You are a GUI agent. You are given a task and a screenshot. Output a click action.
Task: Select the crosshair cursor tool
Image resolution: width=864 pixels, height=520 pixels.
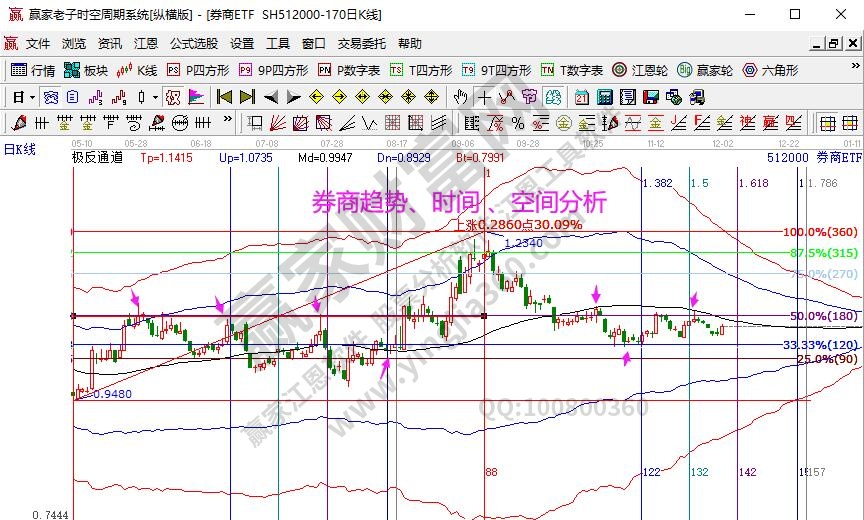485,97
